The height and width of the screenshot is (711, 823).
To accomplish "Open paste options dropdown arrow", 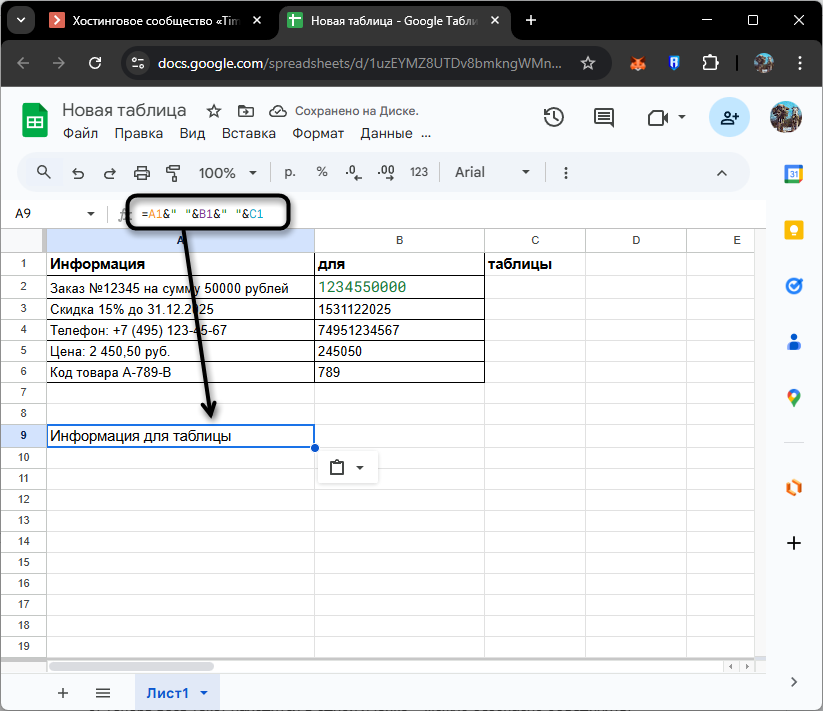I will pyautogui.click(x=360, y=468).
